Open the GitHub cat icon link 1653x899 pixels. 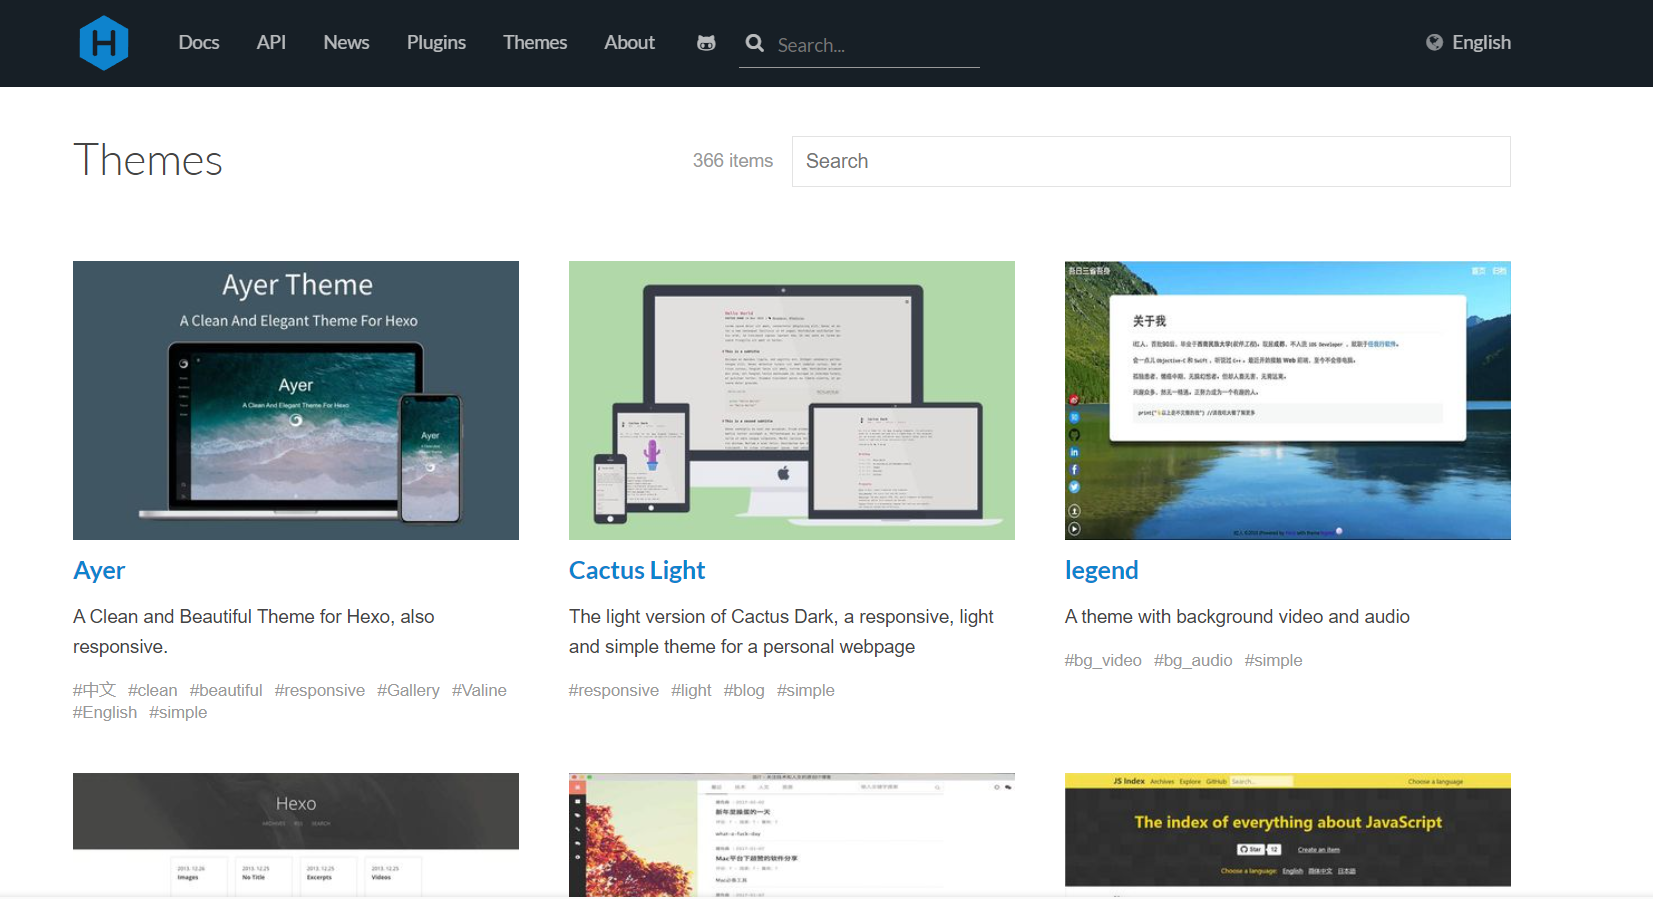coord(706,43)
